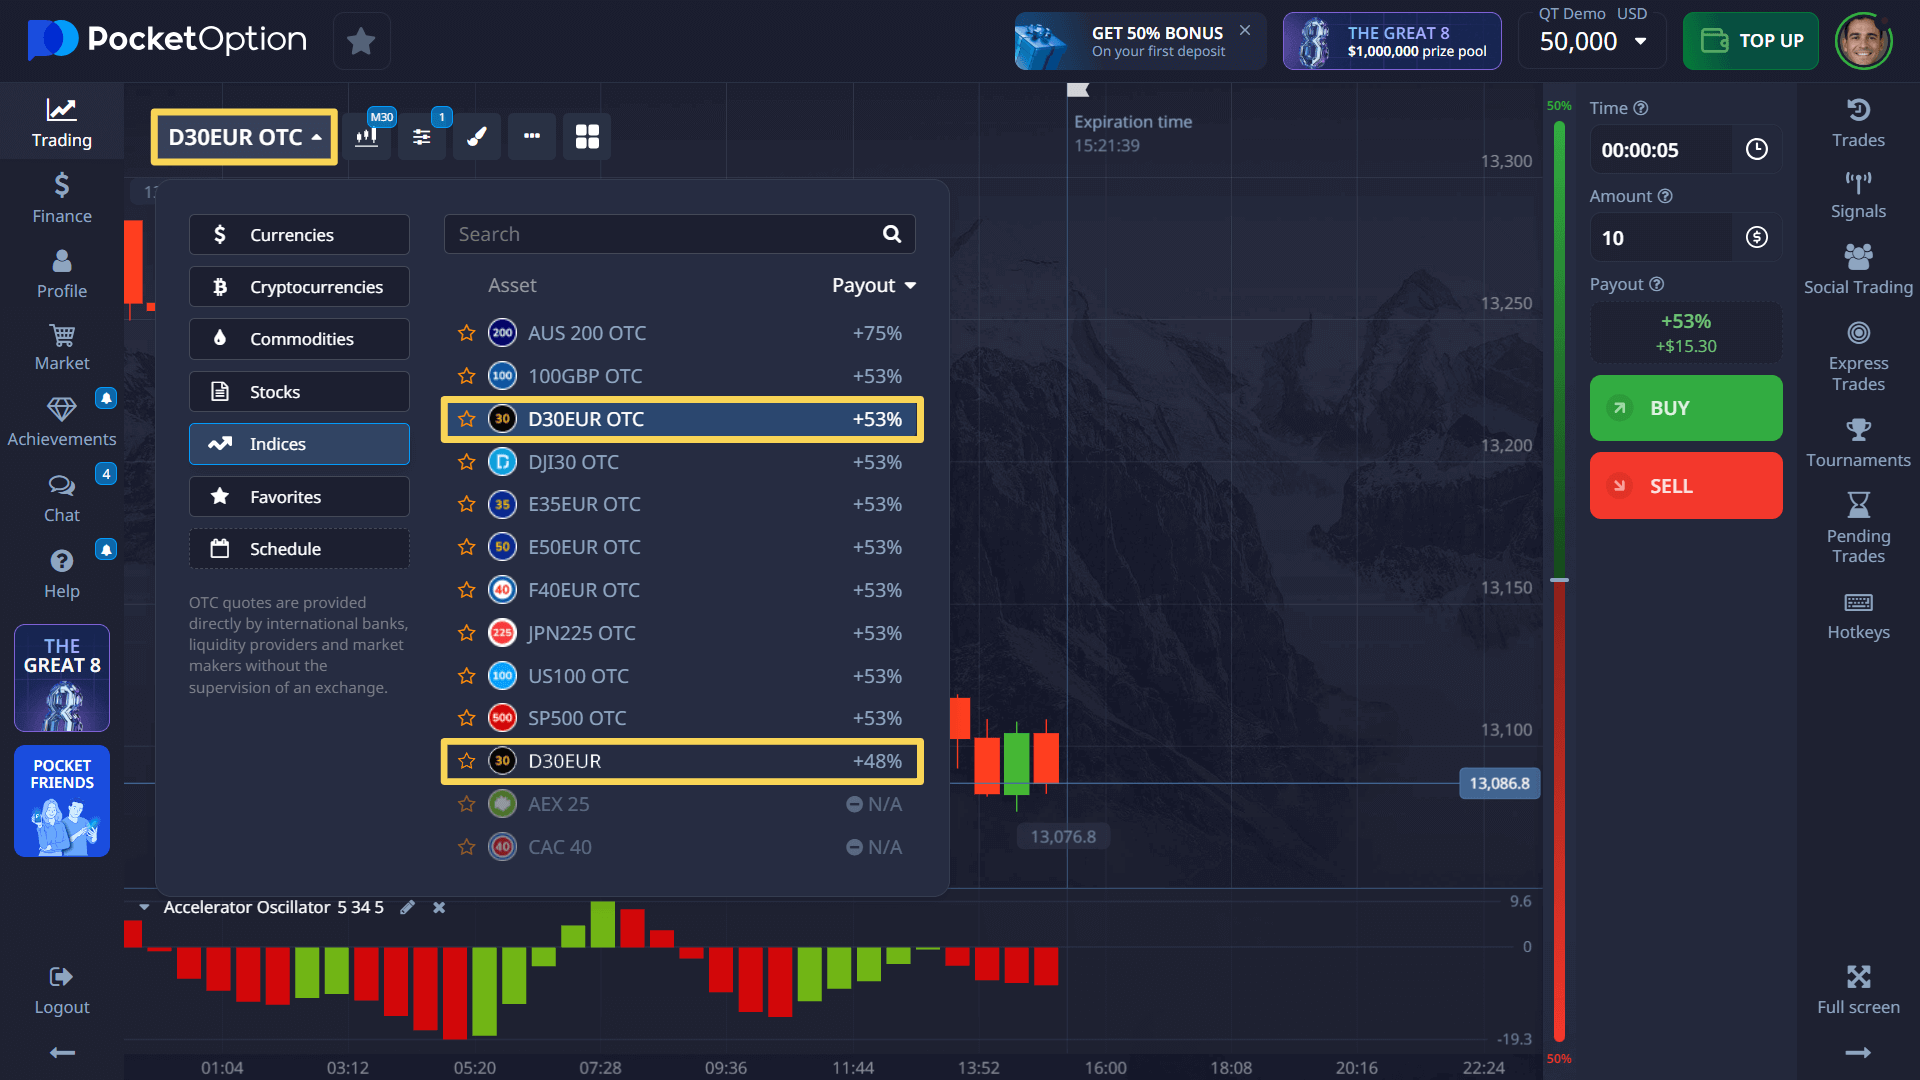The width and height of the screenshot is (1920, 1080).
Task: Open the multi-chart grid layout icon
Action: point(587,137)
